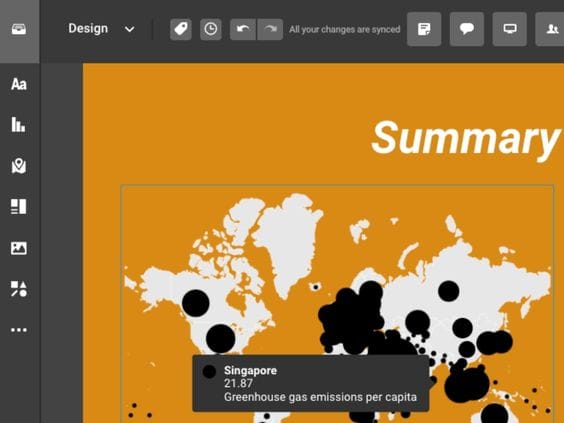
Task: Redo the last undone change
Action: [270, 29]
